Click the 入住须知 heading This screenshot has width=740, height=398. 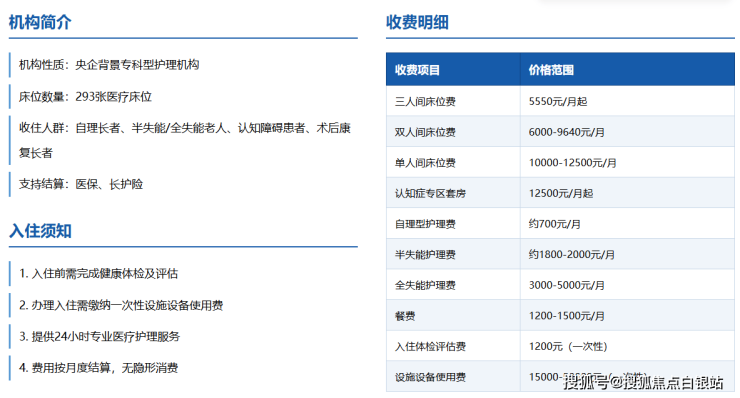click(x=40, y=231)
